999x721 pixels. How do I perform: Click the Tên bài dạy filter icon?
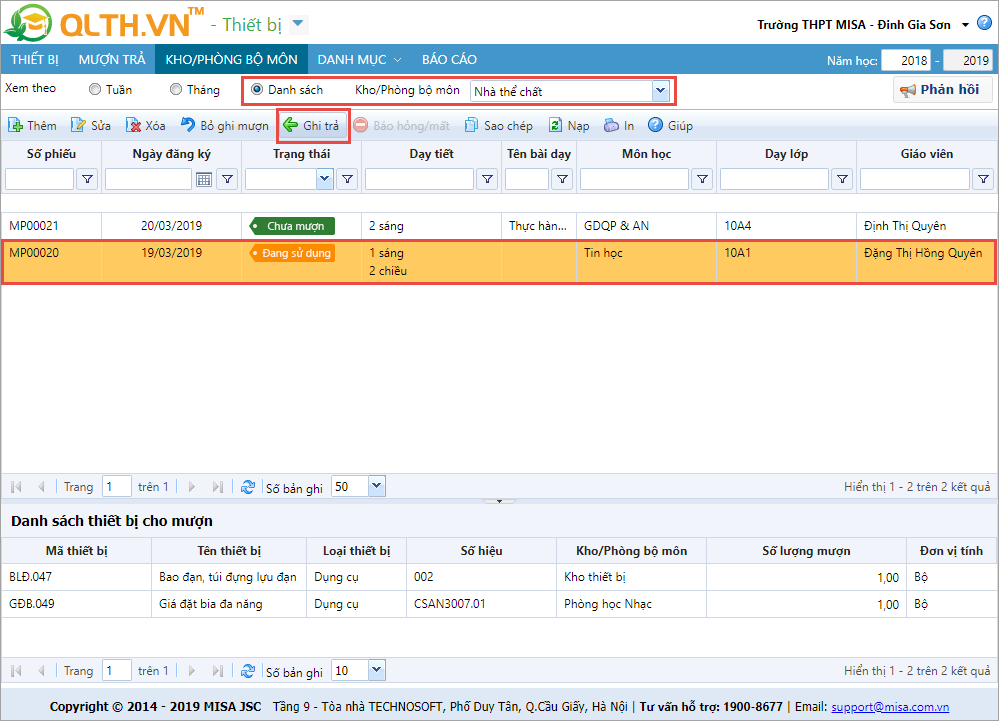click(x=563, y=180)
